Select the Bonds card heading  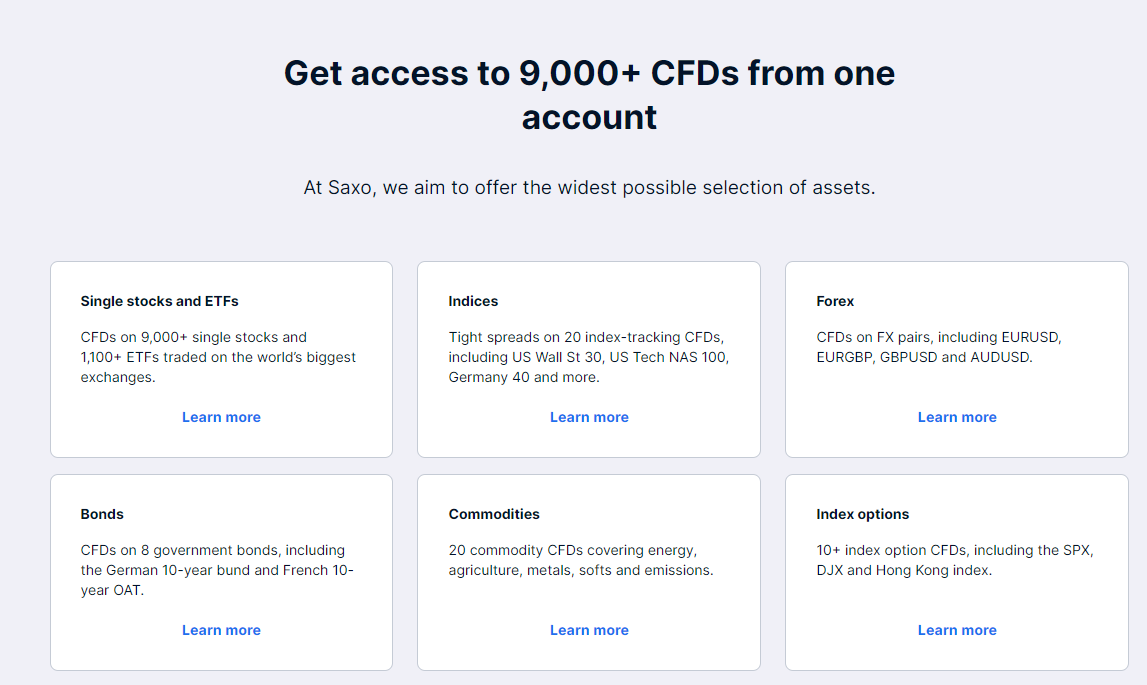(102, 514)
